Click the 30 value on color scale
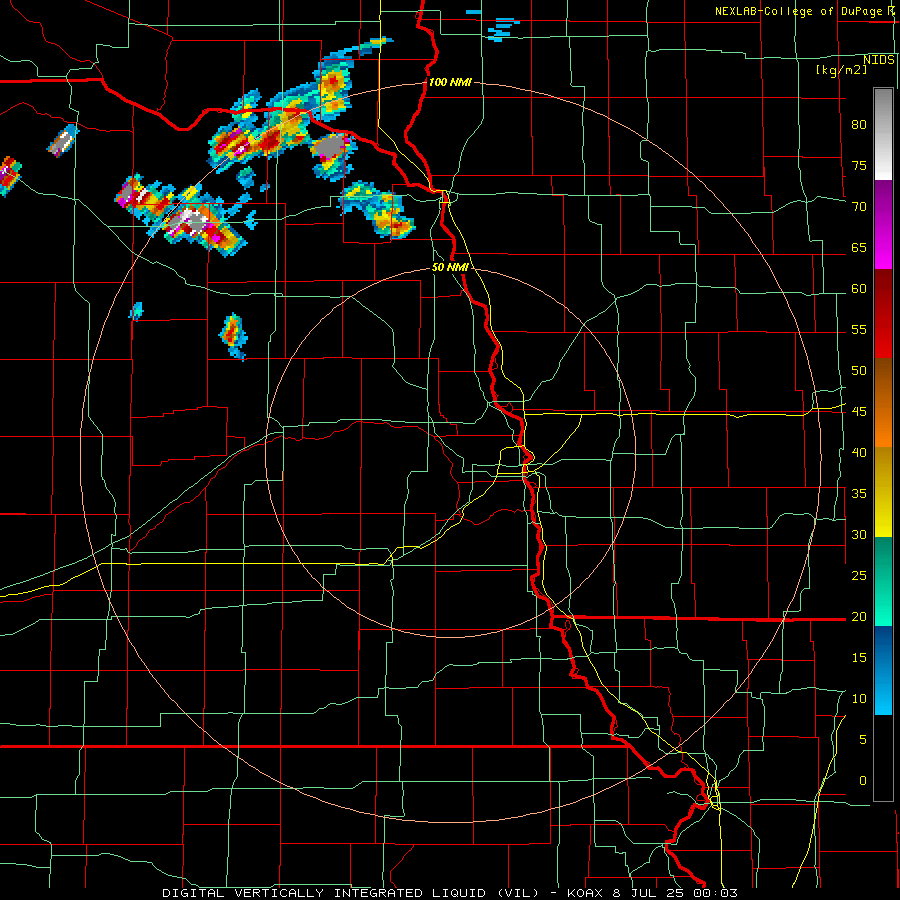The width and height of the screenshot is (900, 900). [x=859, y=535]
